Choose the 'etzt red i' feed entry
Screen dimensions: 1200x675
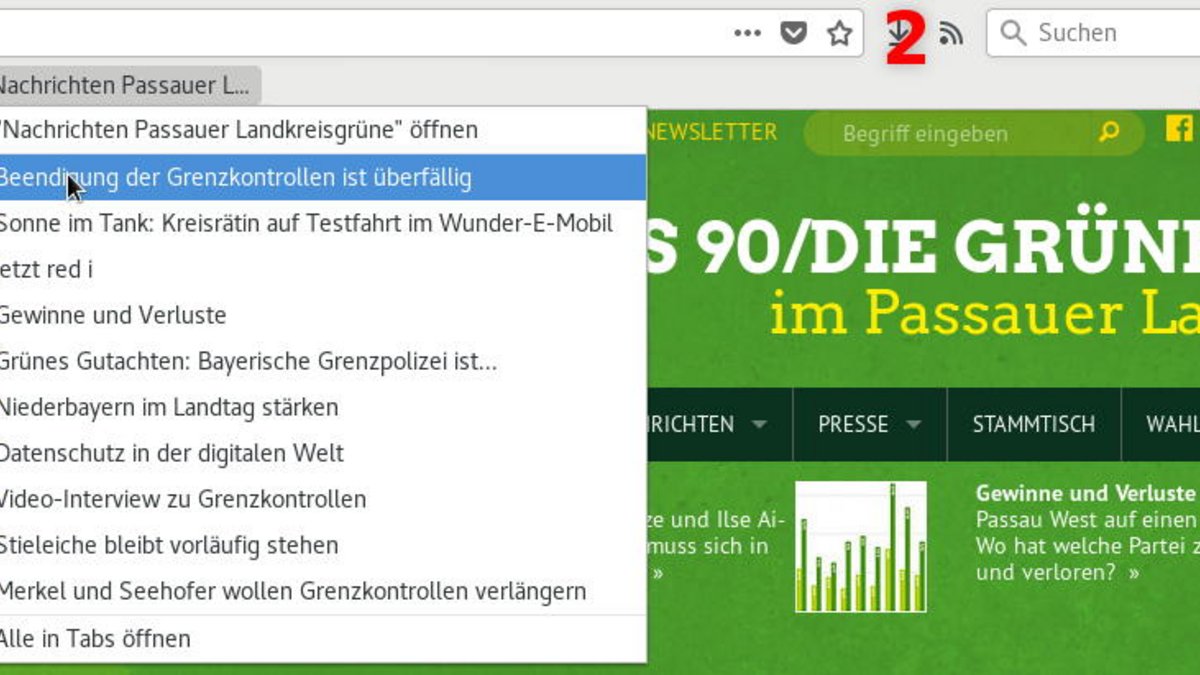(322, 269)
